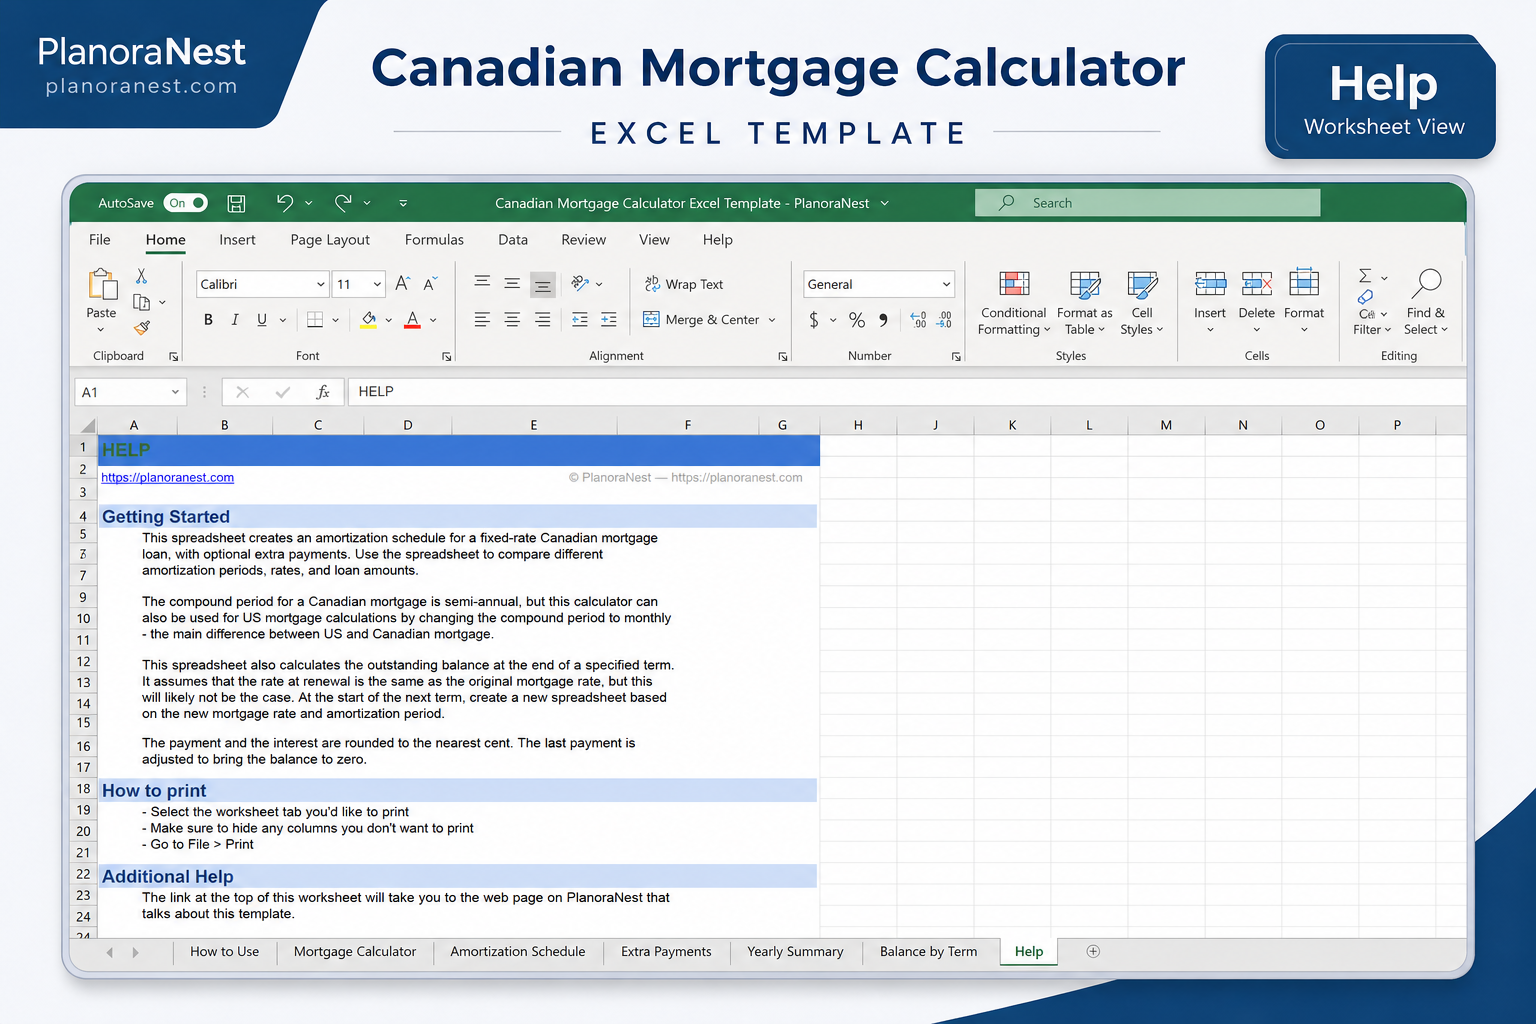Increase font size with larger A icon
This screenshot has height=1024, width=1536.
tap(402, 284)
